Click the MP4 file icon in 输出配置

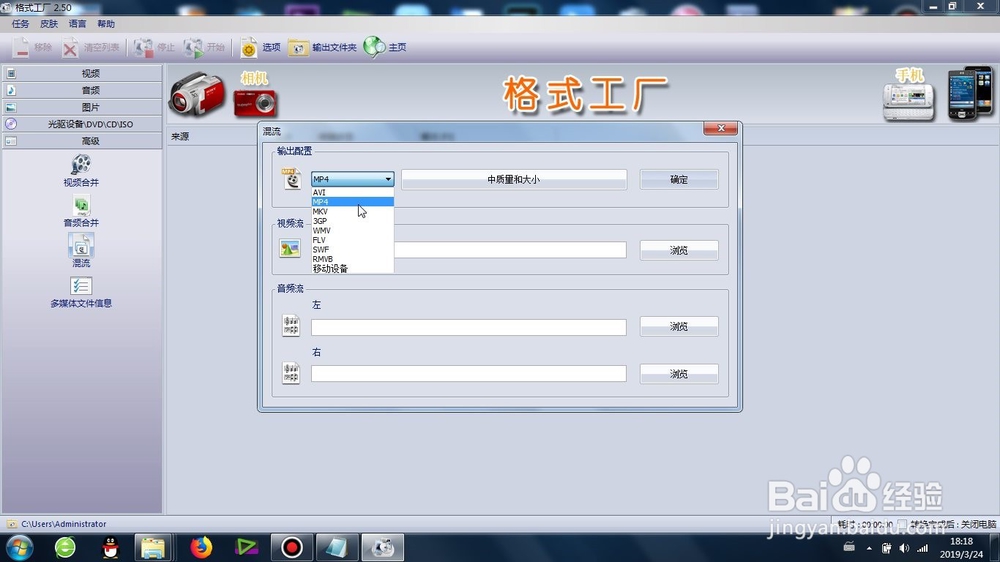coord(291,179)
